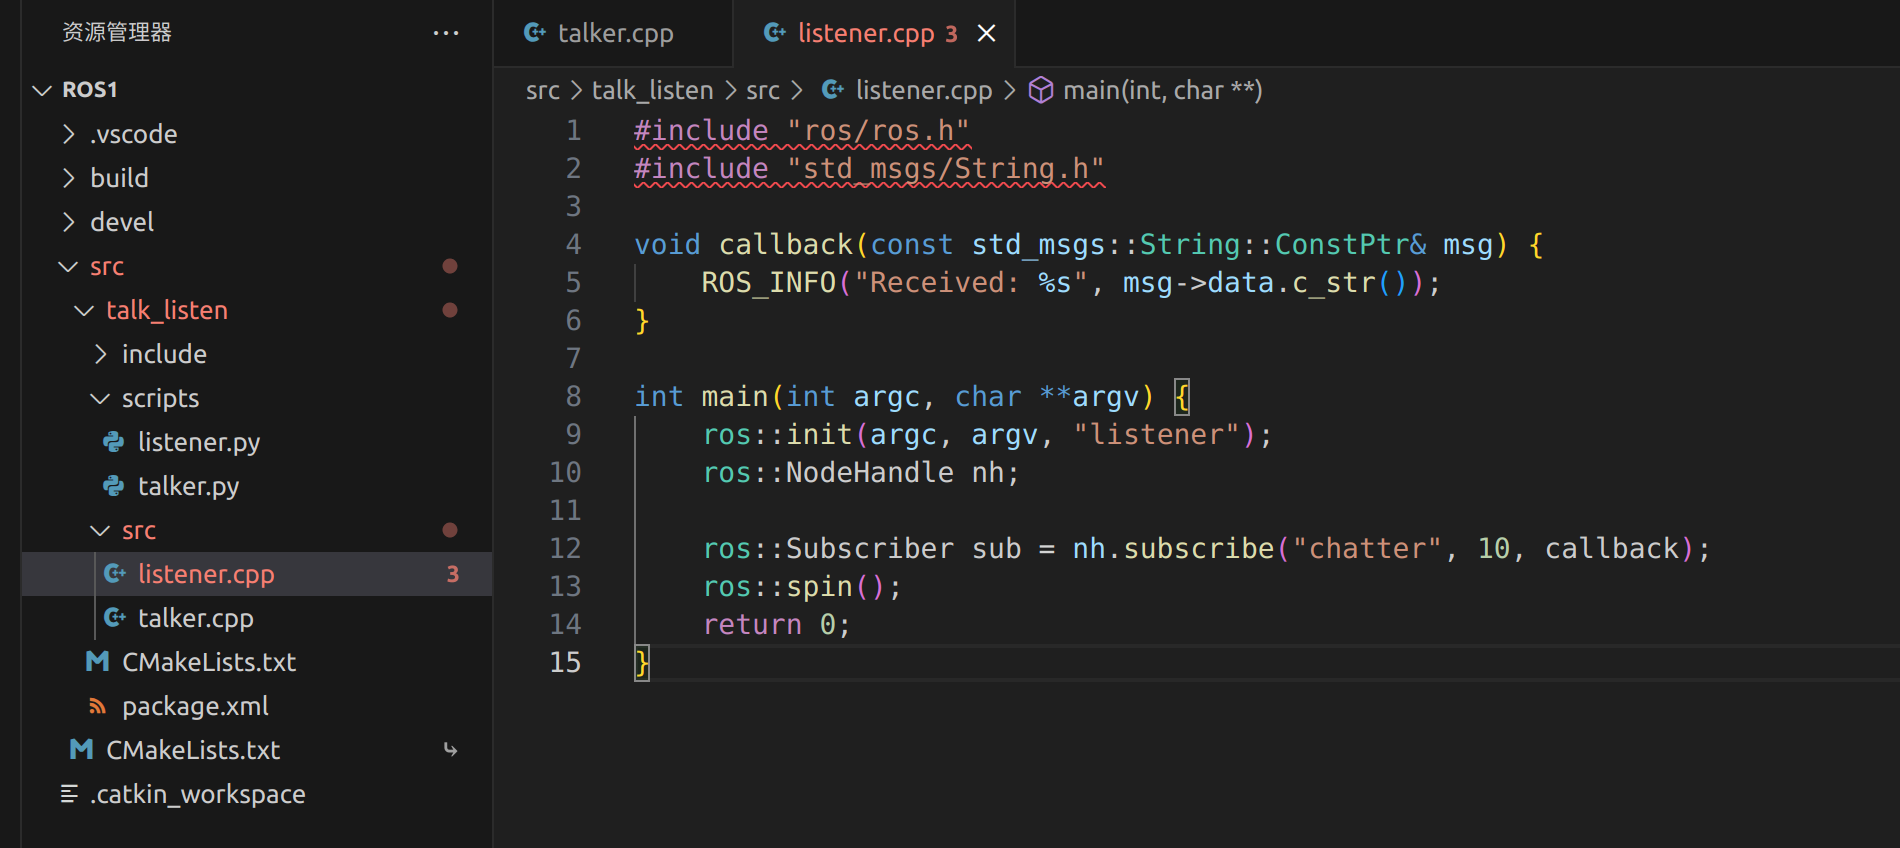
Task: Click the cube symbol icon in breadcrumb
Action: click(x=1041, y=91)
